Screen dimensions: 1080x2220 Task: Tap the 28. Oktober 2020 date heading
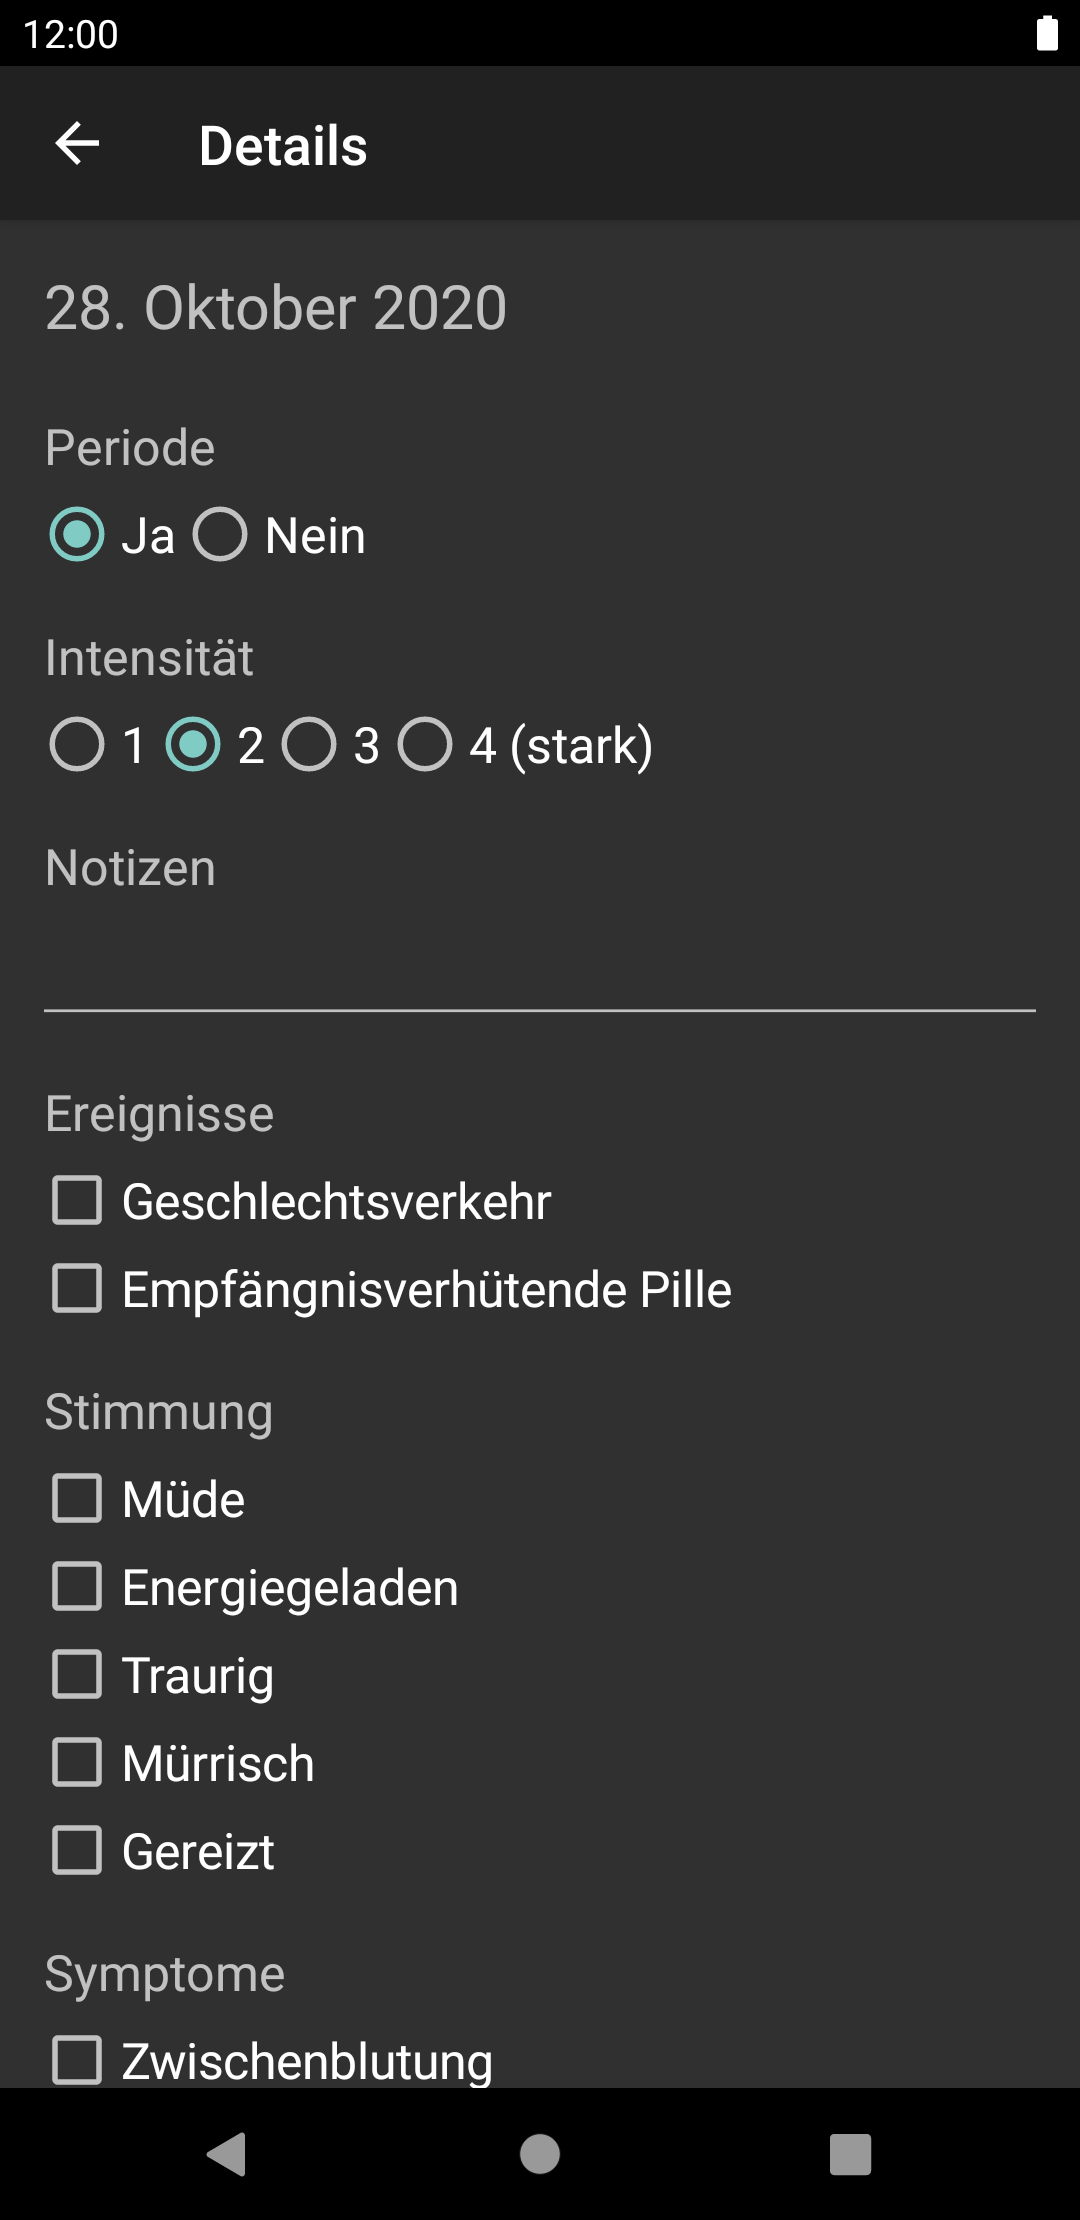(276, 307)
